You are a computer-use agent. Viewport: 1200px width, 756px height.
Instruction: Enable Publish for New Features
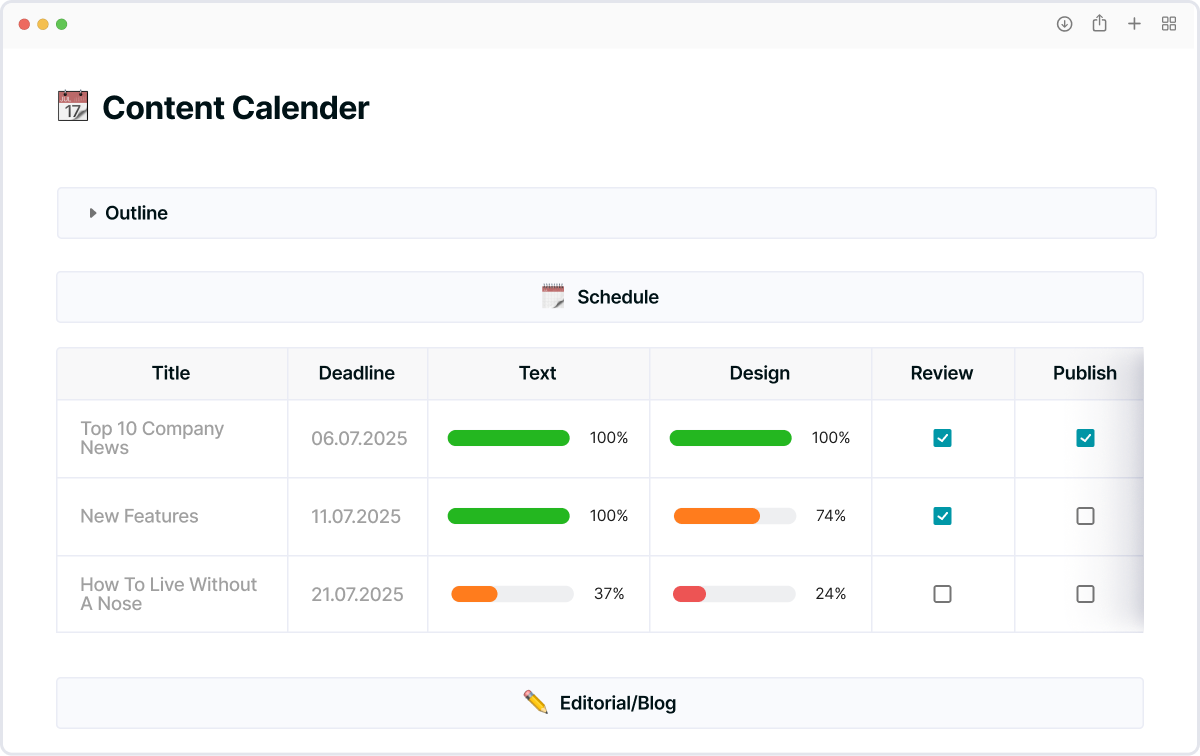pos(1085,516)
